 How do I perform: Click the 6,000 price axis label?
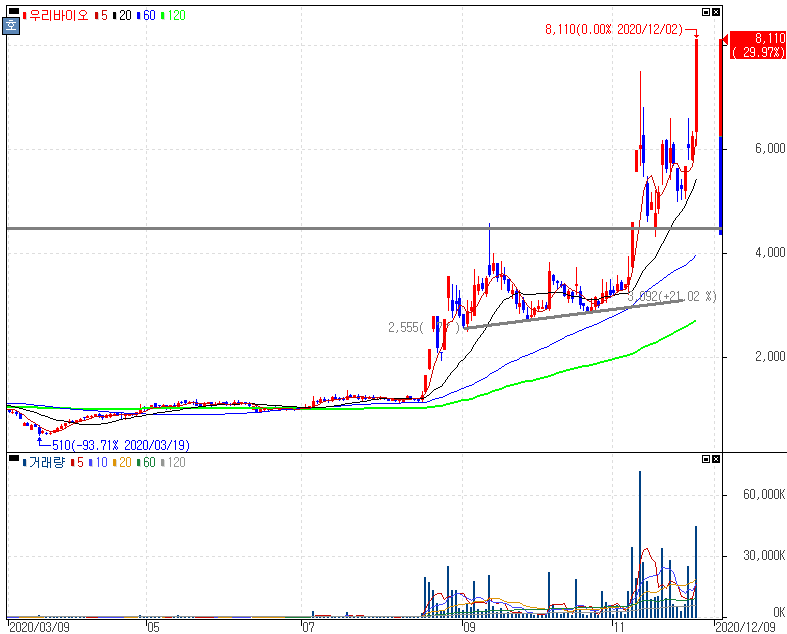pos(769,149)
